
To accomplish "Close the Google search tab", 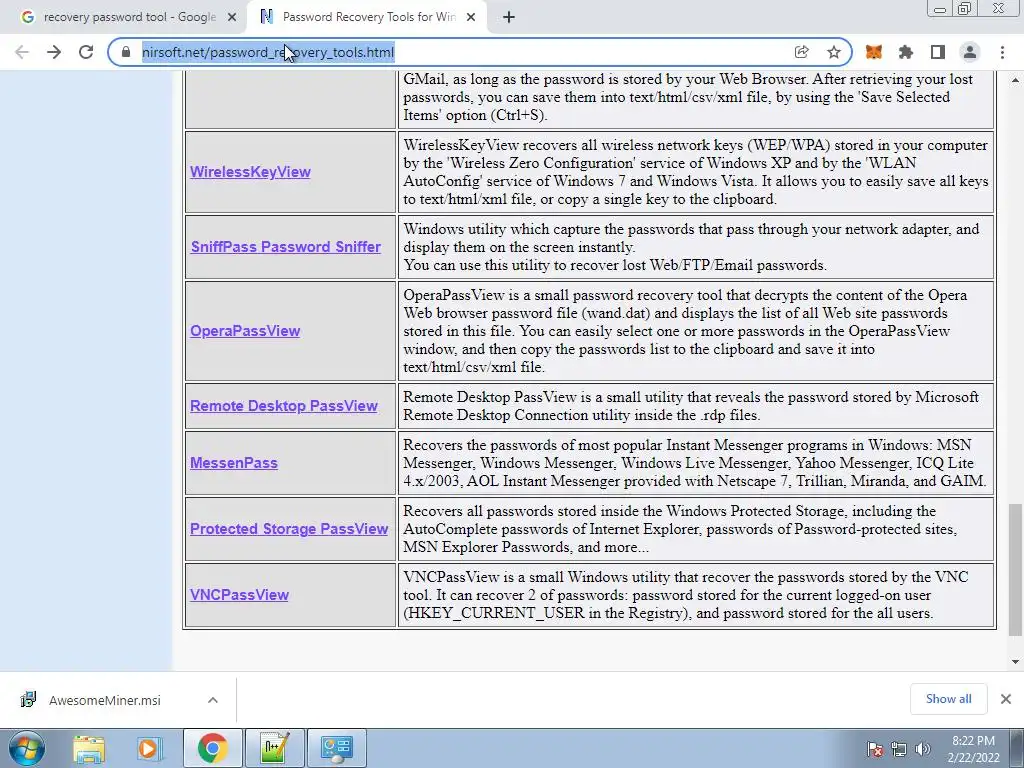I will [232, 18].
